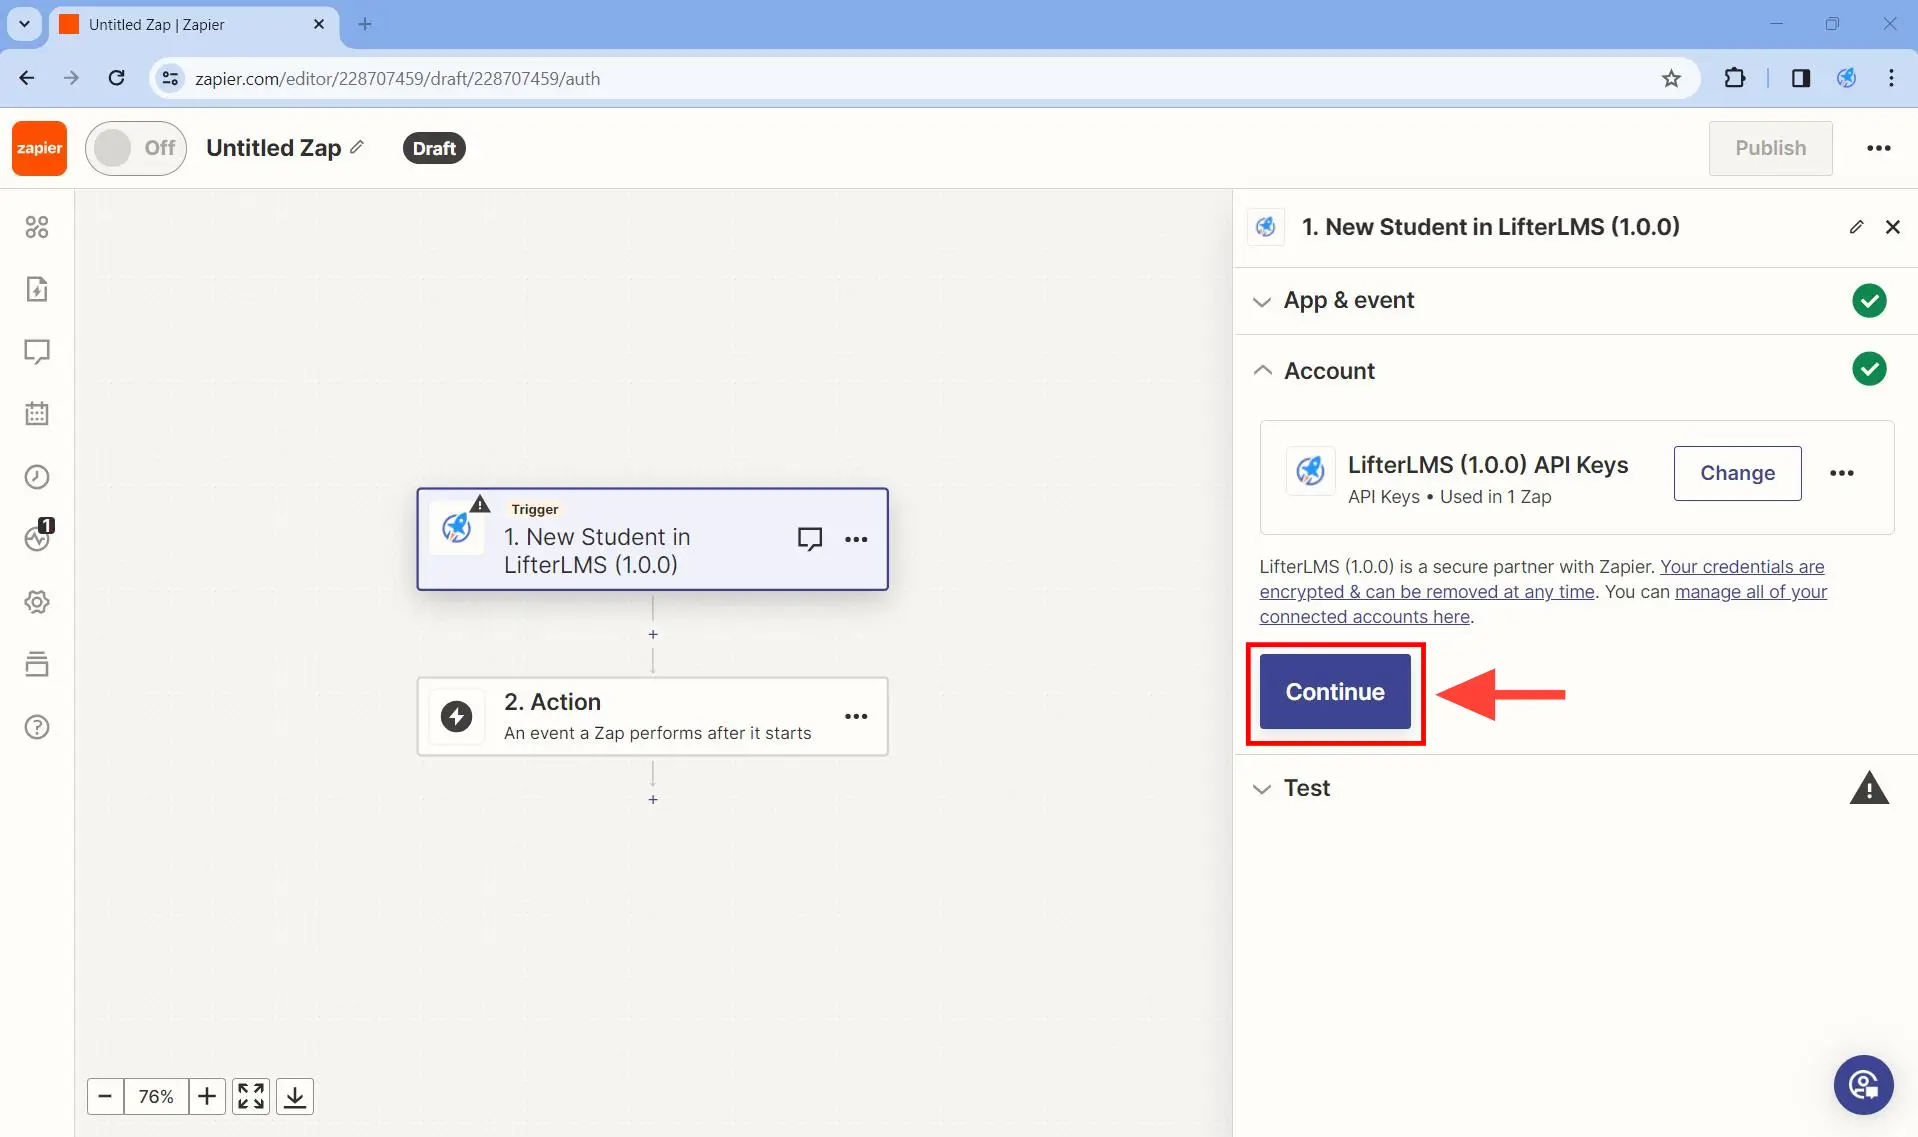Open the trigger step three-dot menu
The height and width of the screenshot is (1137, 1918).
[856, 539]
